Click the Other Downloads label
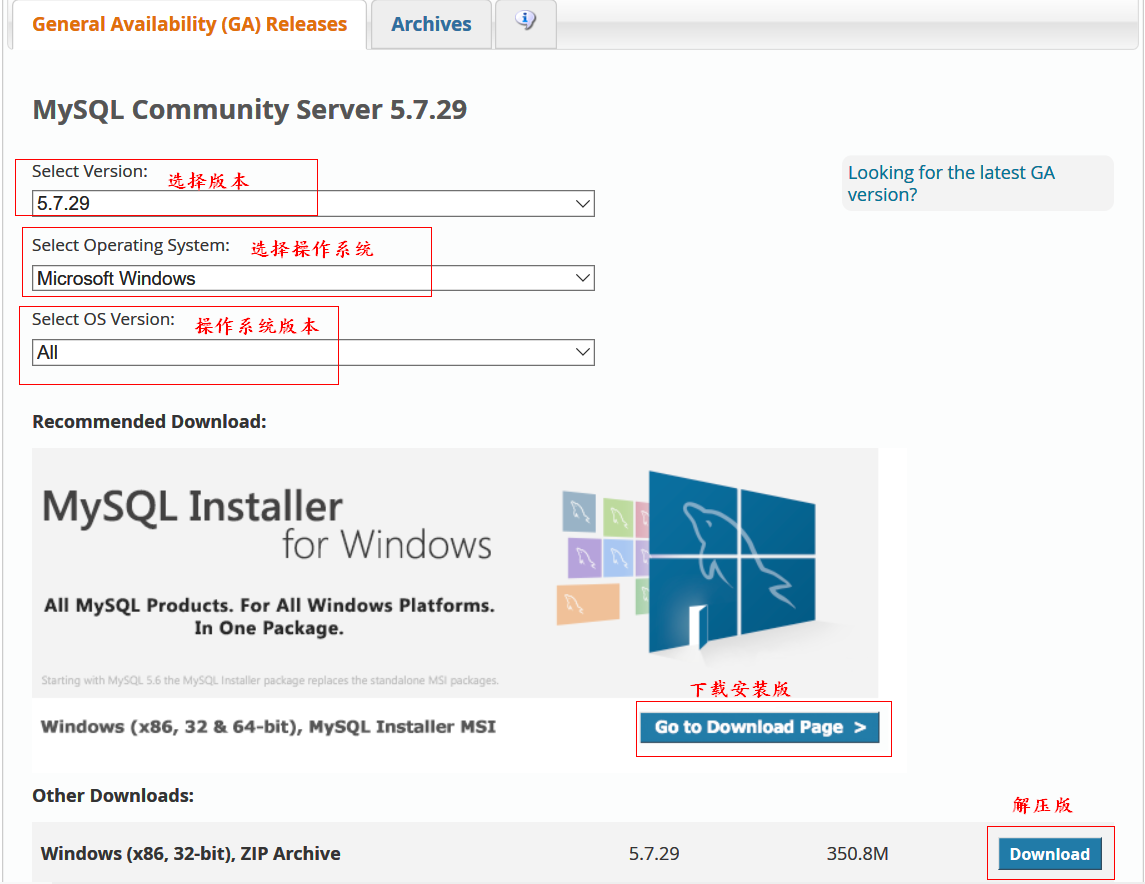 (113, 796)
